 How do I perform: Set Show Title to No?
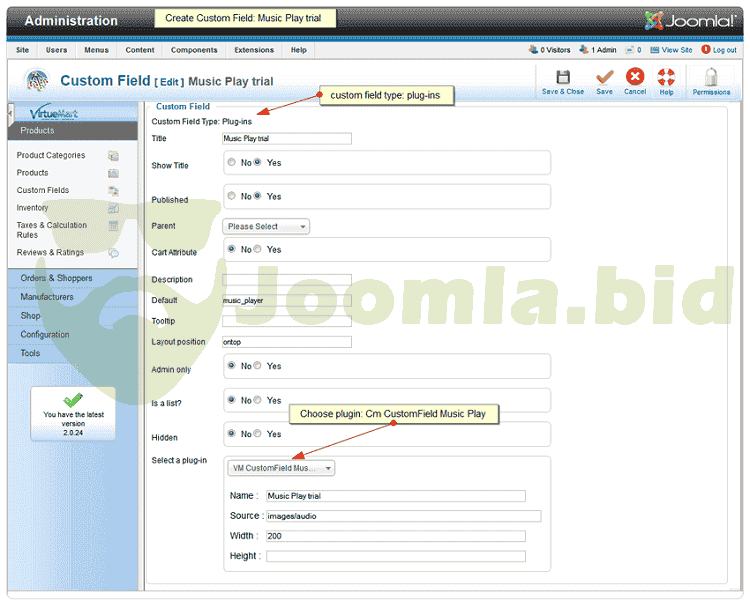[232, 162]
